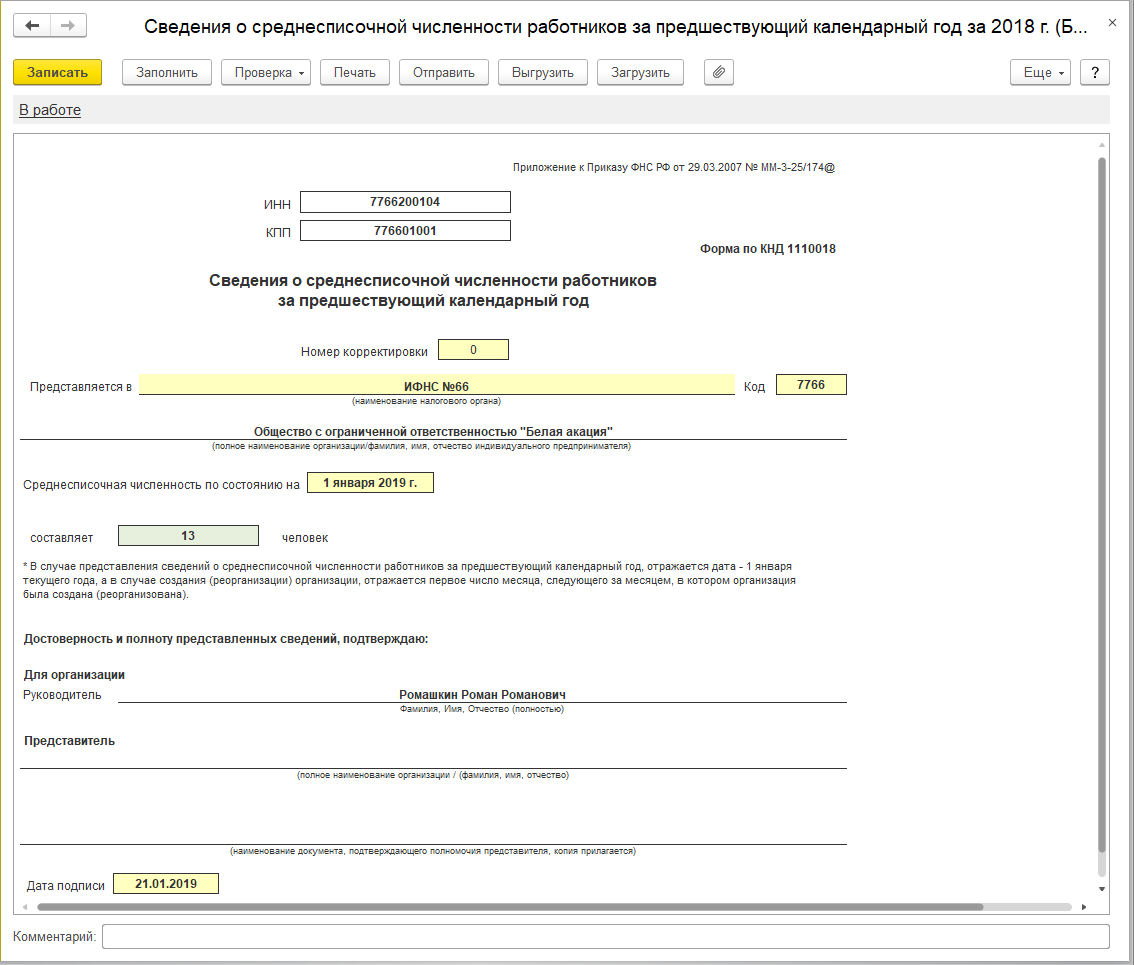Open the Еще dropdown menu
The image size is (1134, 965).
(x=1040, y=72)
